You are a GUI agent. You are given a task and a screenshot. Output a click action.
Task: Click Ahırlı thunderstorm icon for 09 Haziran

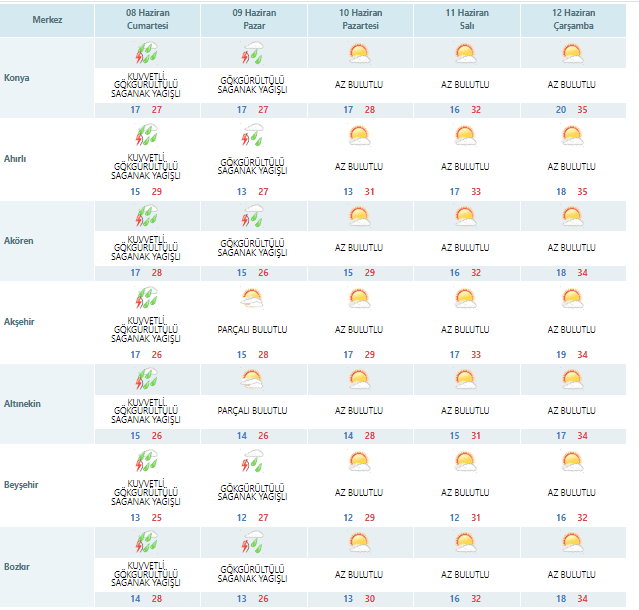click(252, 134)
